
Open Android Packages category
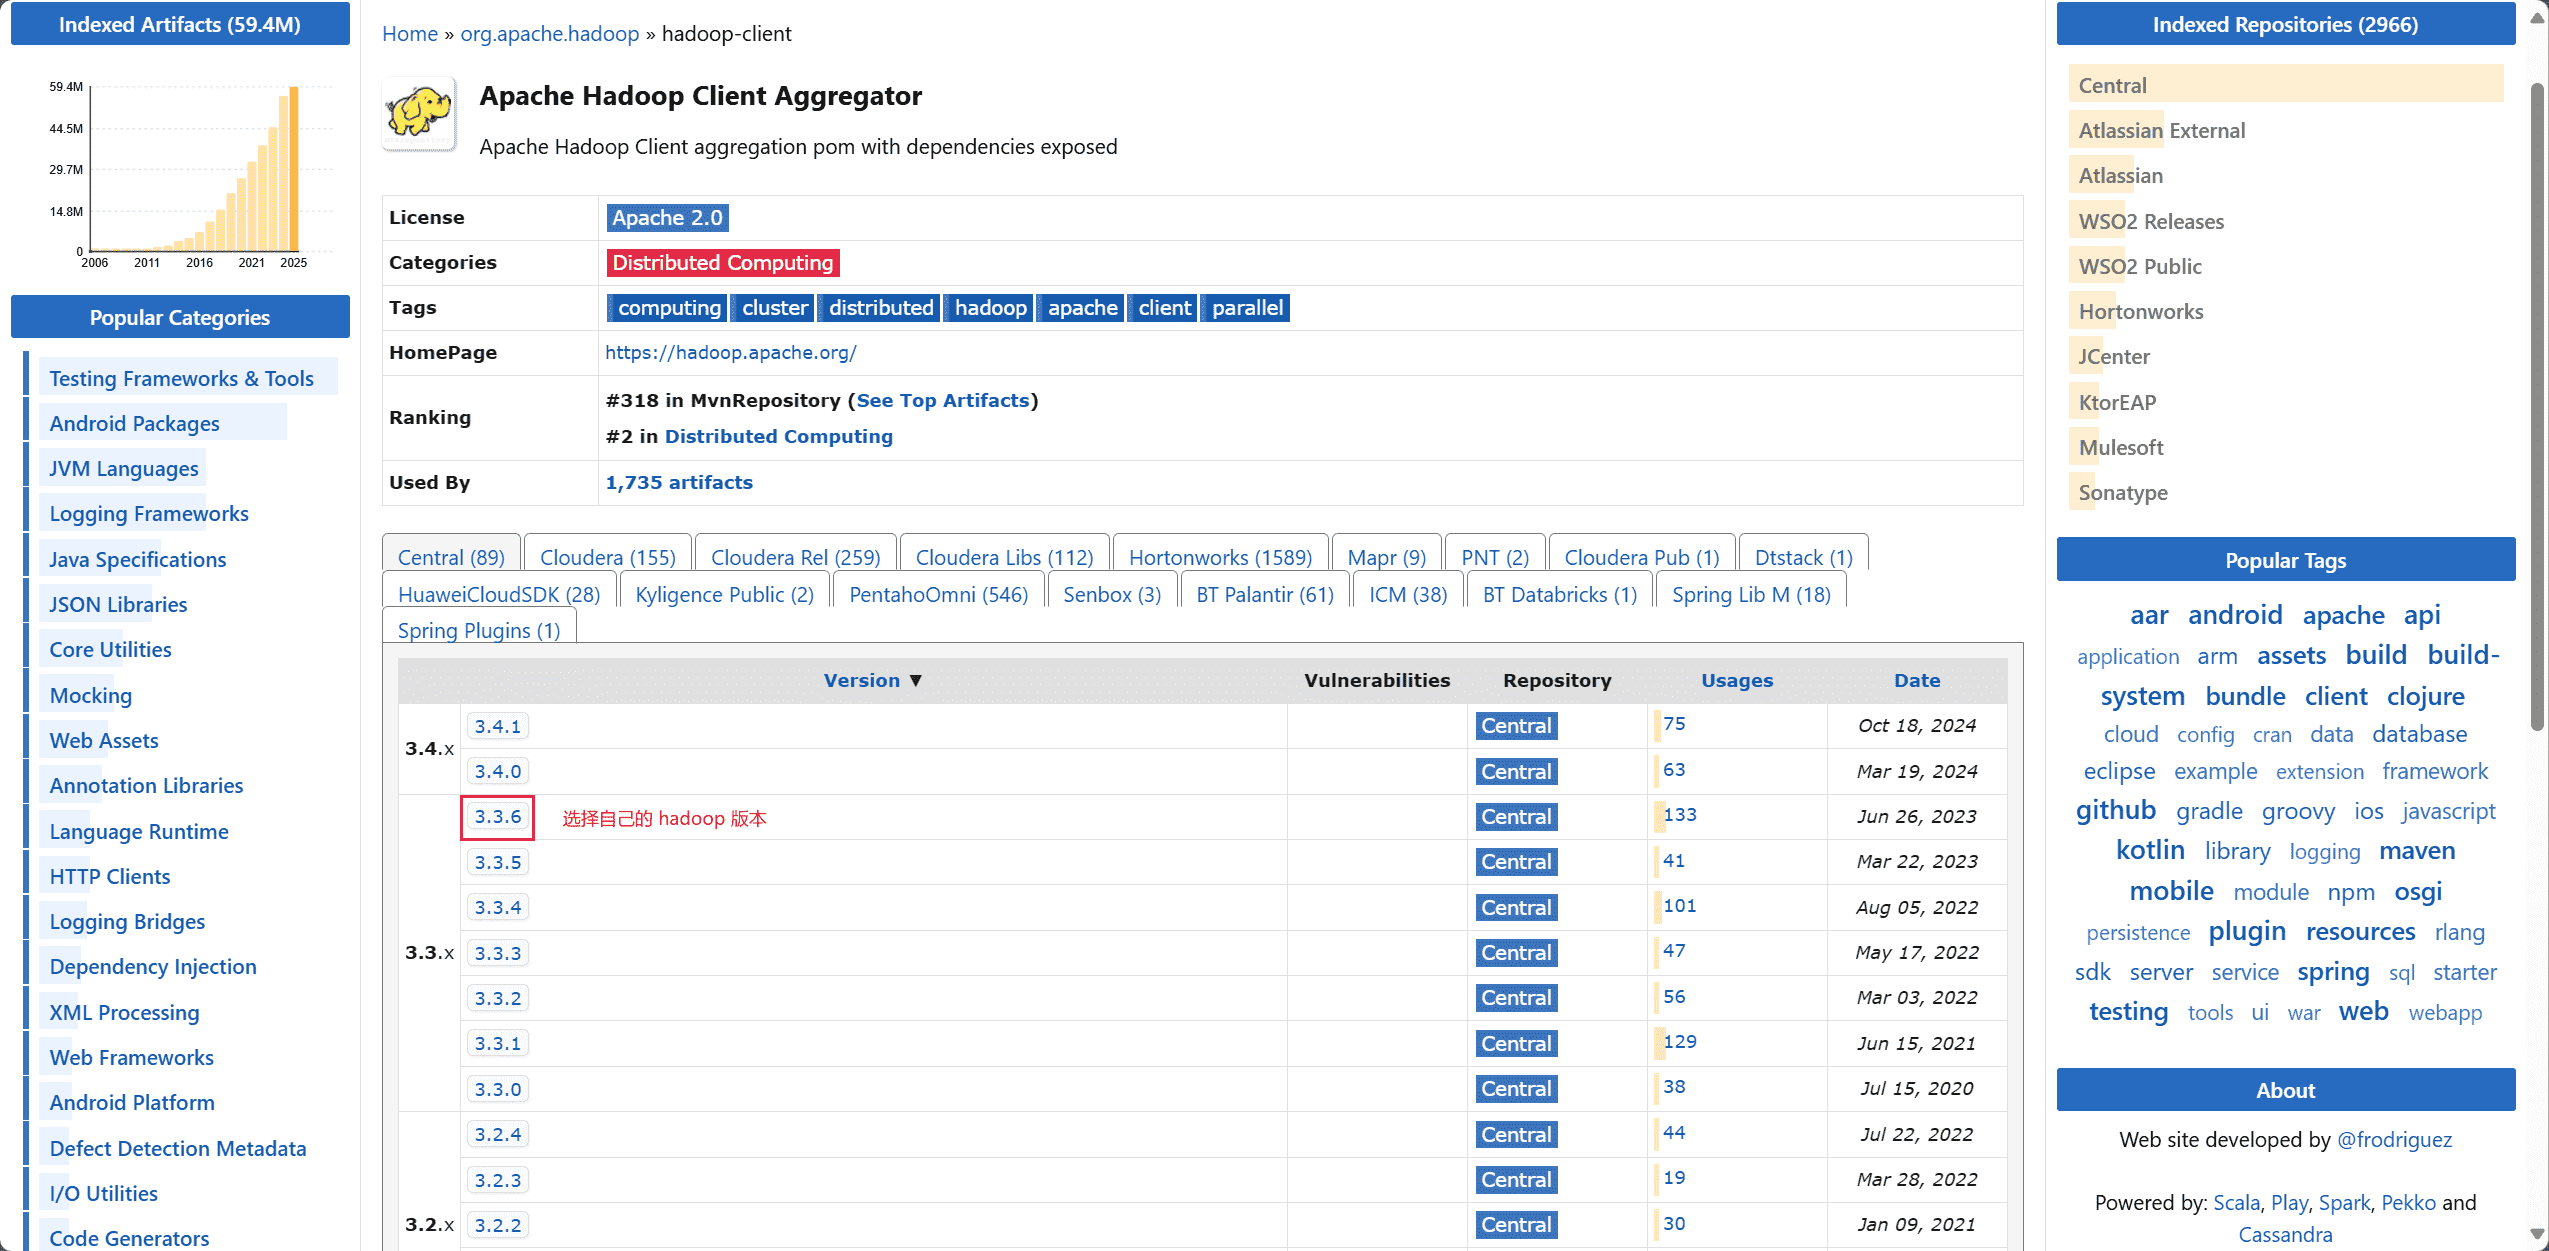point(134,423)
